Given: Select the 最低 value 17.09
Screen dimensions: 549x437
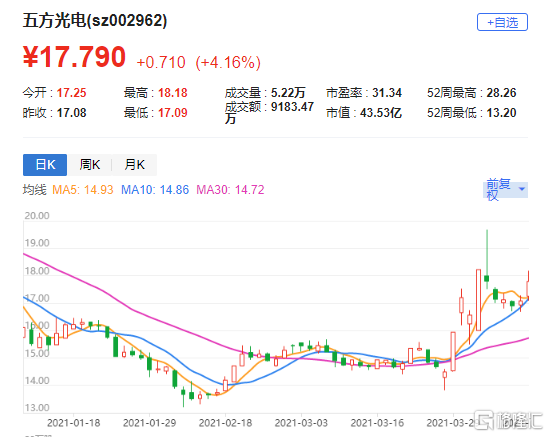Looking at the screenshot, I should click(173, 113).
